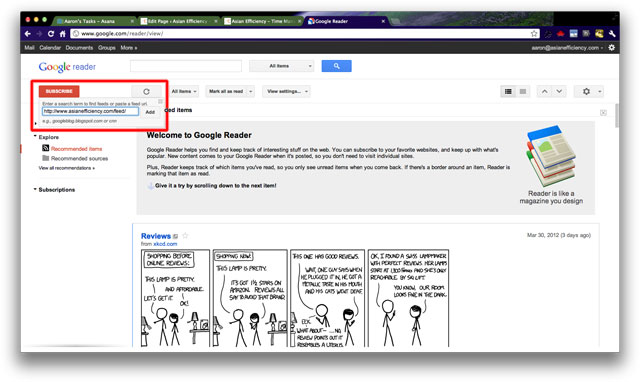This screenshot has height=382, width=640.
Task: Click the red SUBSCRIBE button
Action: pos(59,91)
